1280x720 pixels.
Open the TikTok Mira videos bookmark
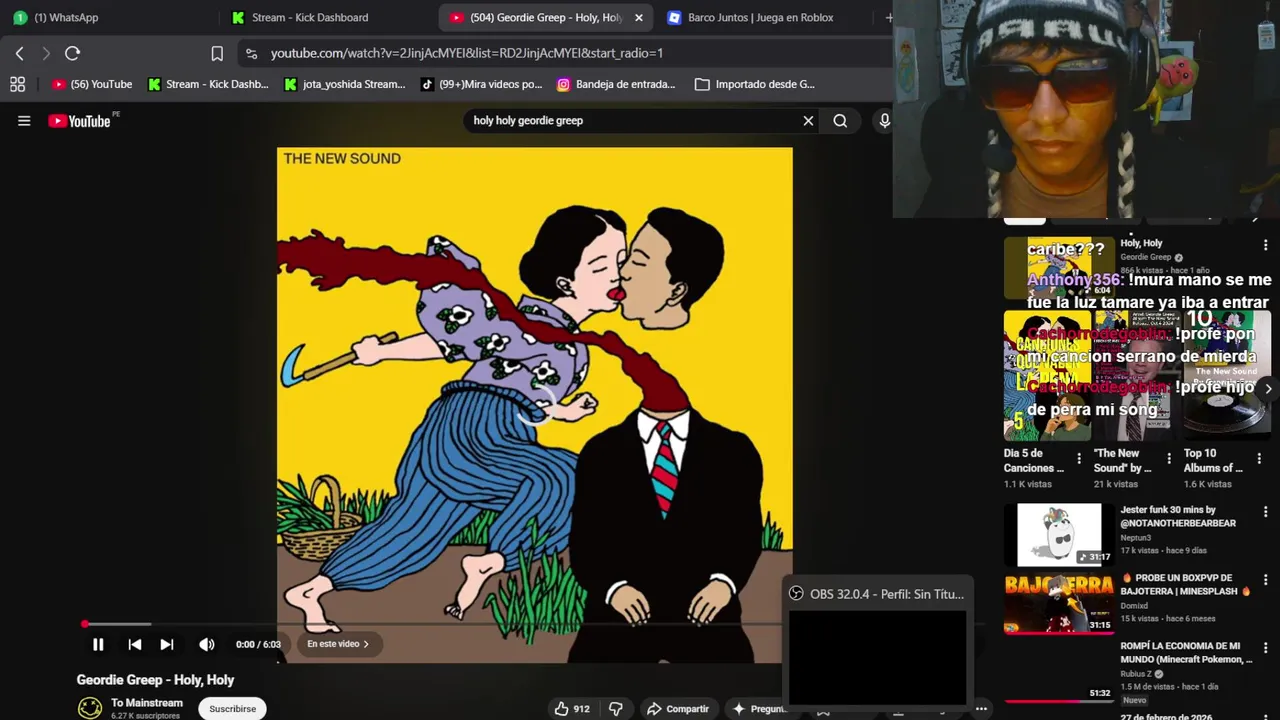481,84
